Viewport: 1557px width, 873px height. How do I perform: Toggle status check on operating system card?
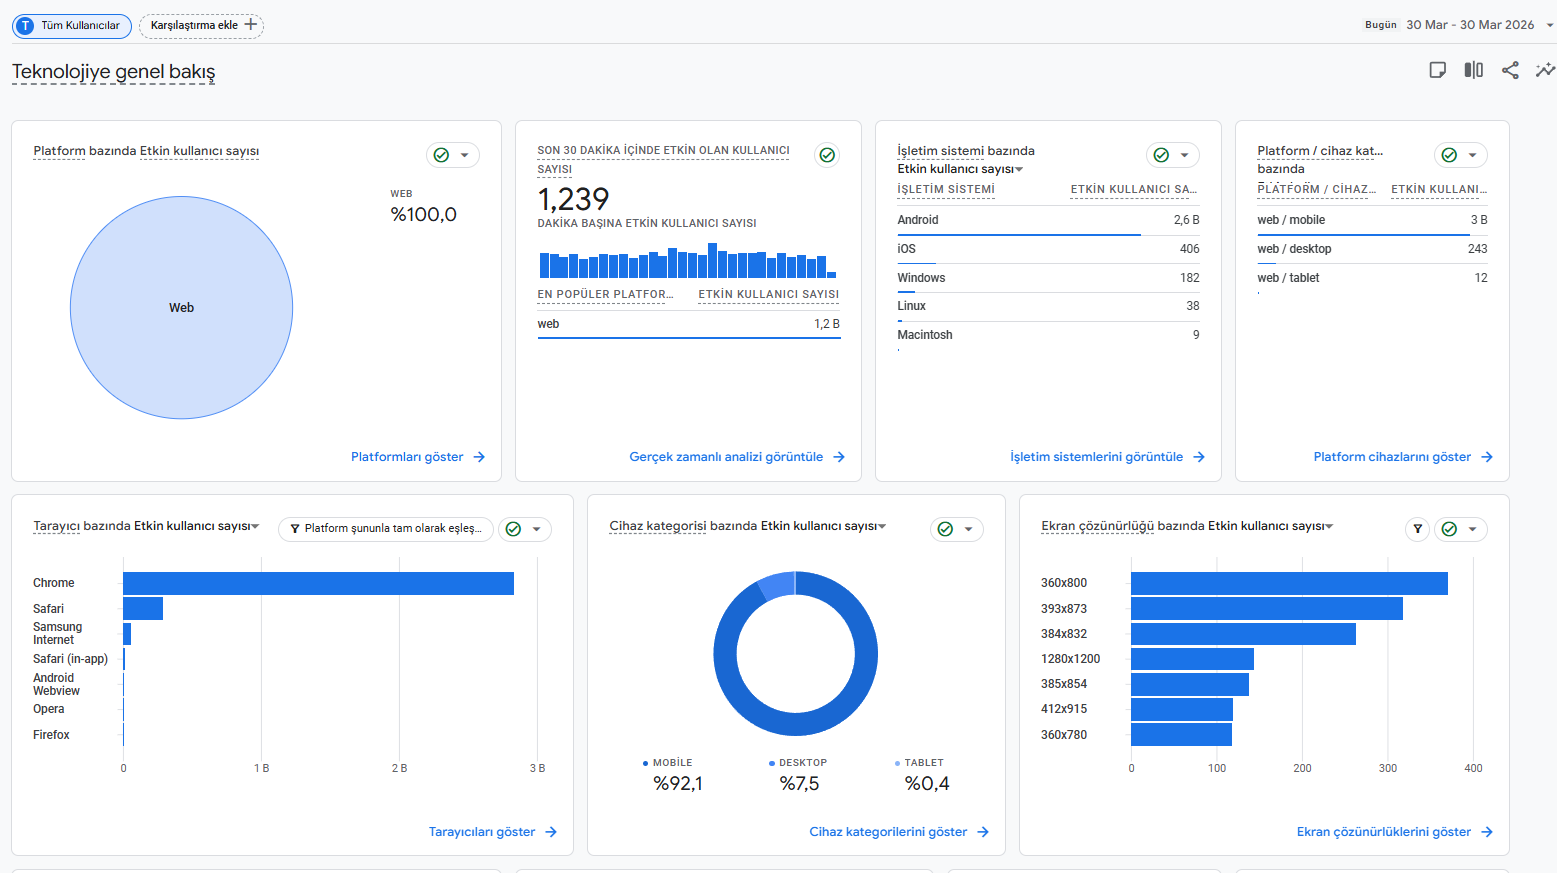(1161, 155)
